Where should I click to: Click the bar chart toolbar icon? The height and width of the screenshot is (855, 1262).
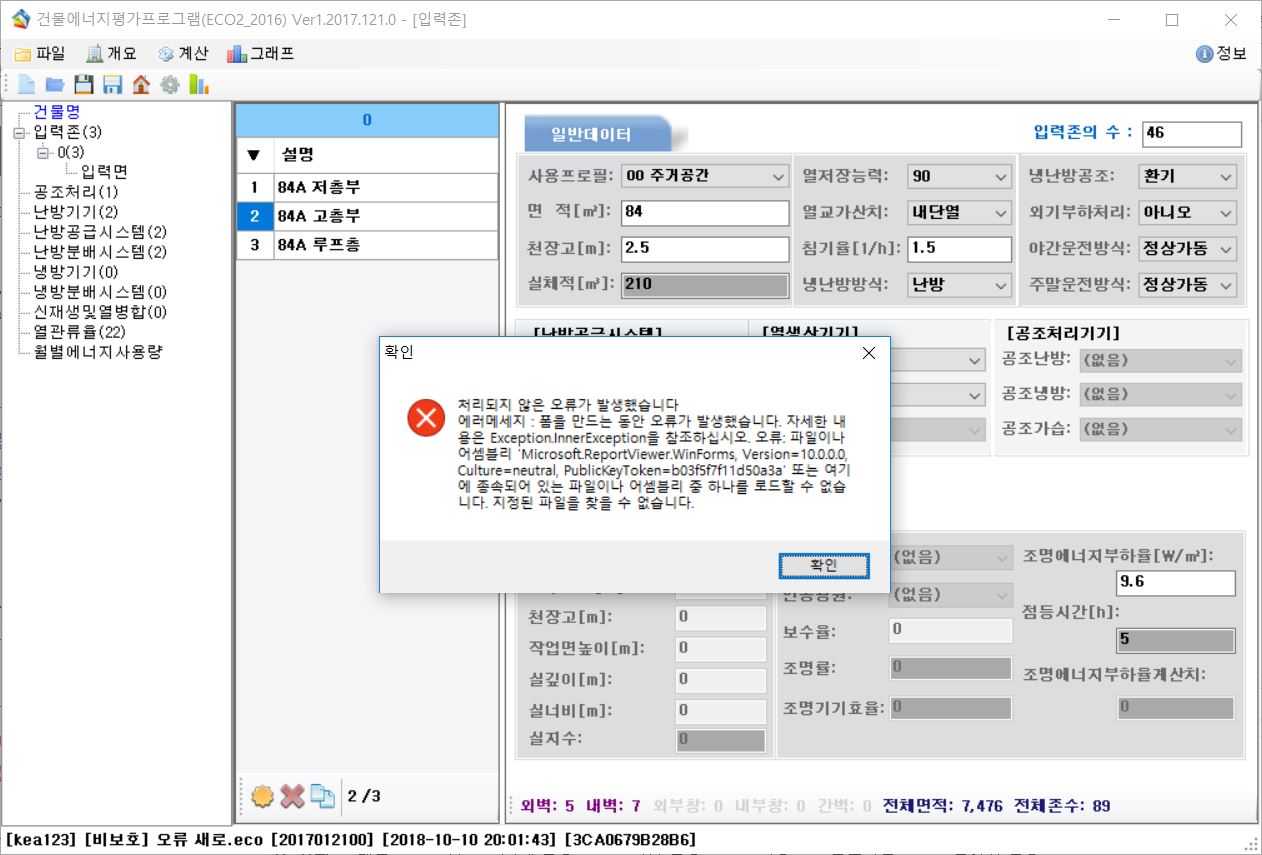pos(199,85)
